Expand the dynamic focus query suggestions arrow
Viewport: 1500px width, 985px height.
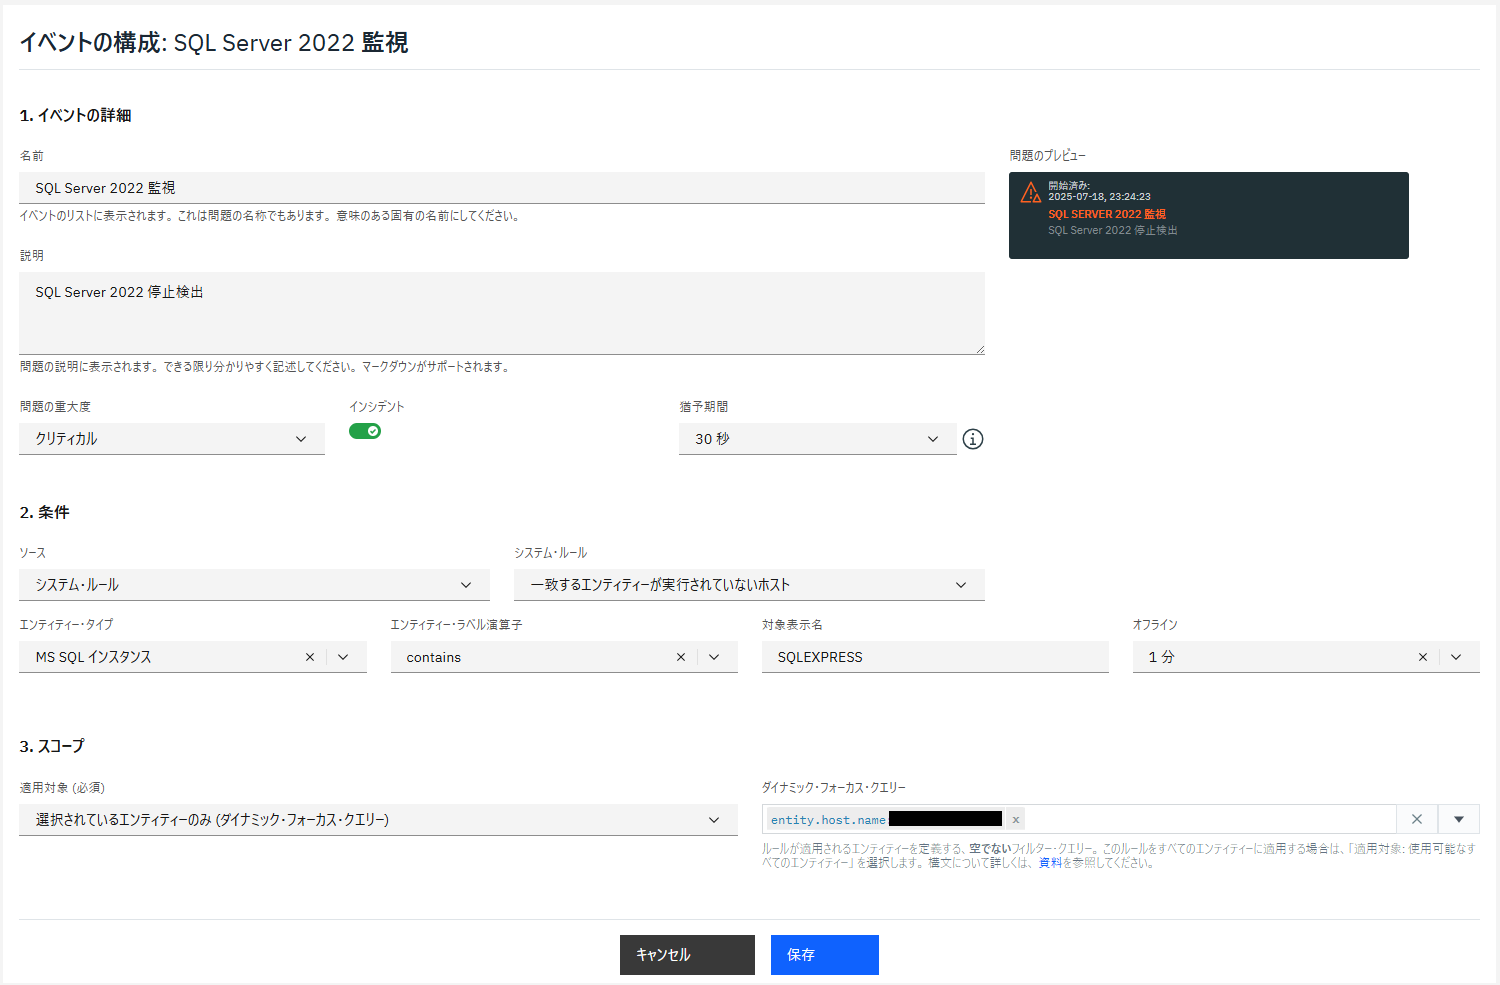point(1459,819)
